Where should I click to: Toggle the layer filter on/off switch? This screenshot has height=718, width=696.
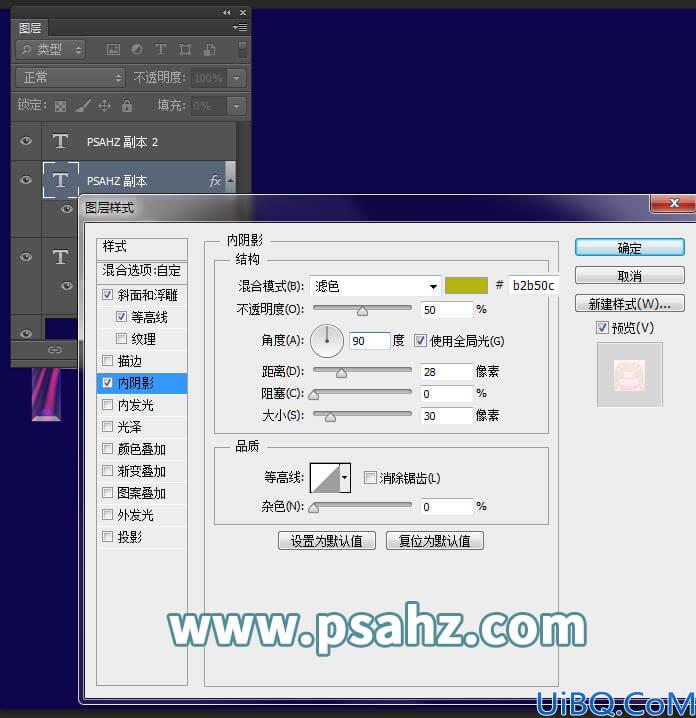[x=242, y=49]
